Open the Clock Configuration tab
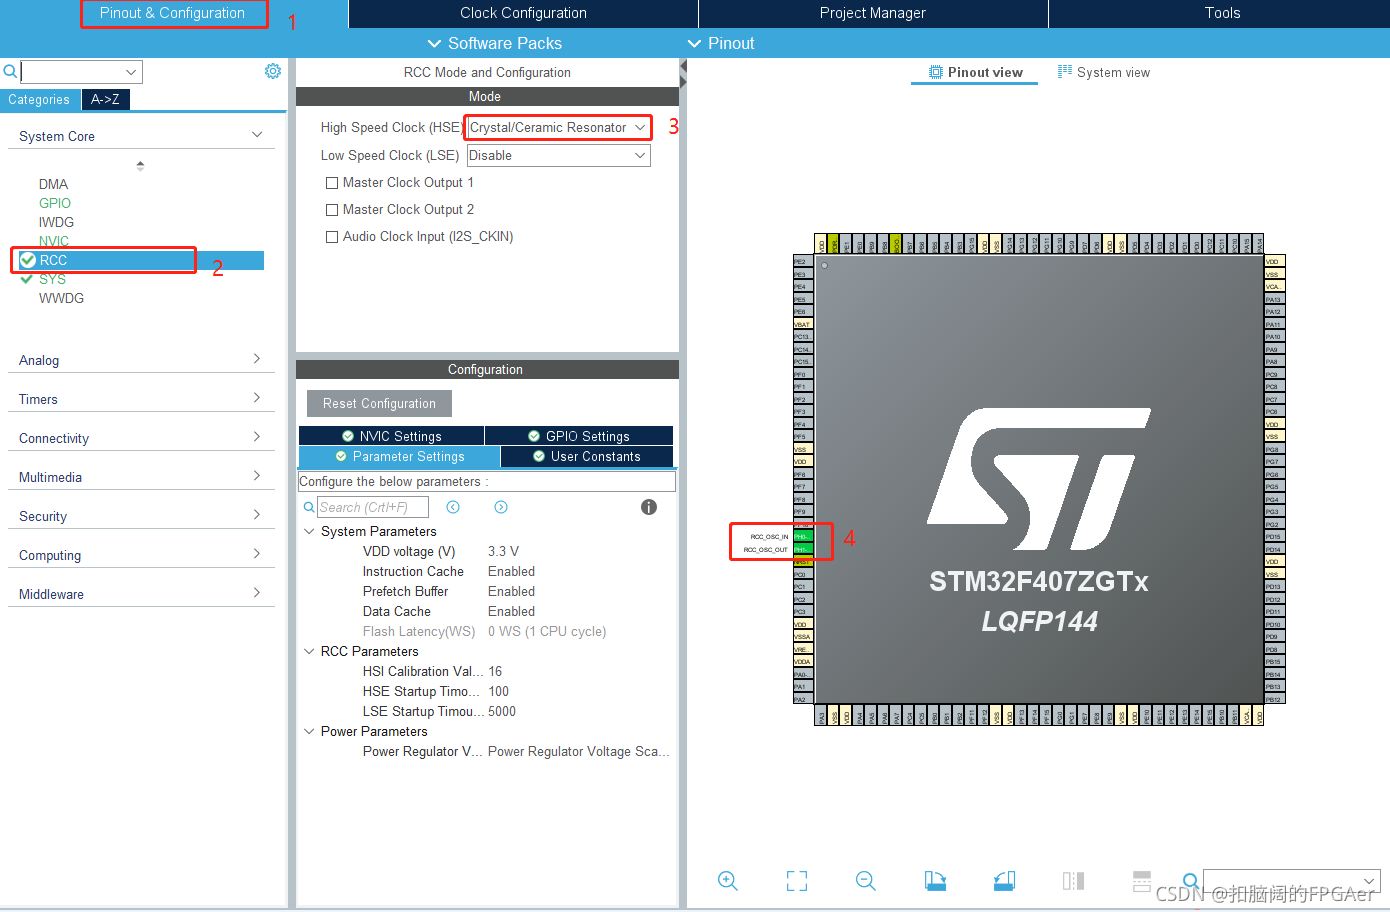 pos(523,13)
